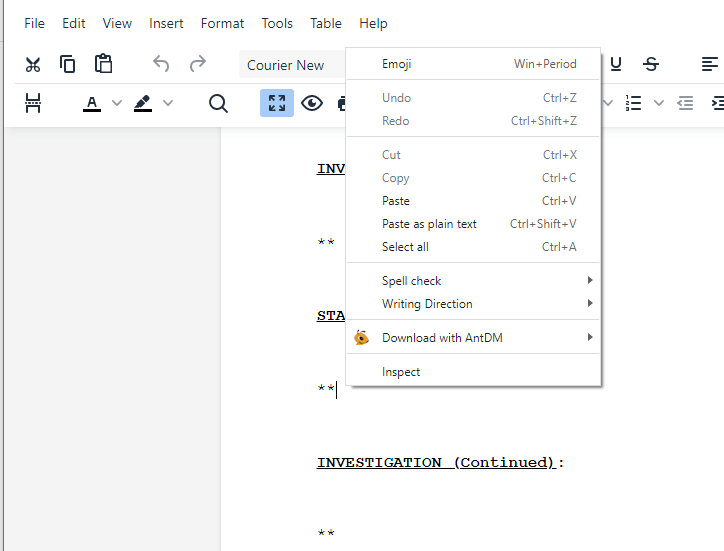
Task: Open dropdown arrow left of numbered list
Action: [x=608, y=103]
